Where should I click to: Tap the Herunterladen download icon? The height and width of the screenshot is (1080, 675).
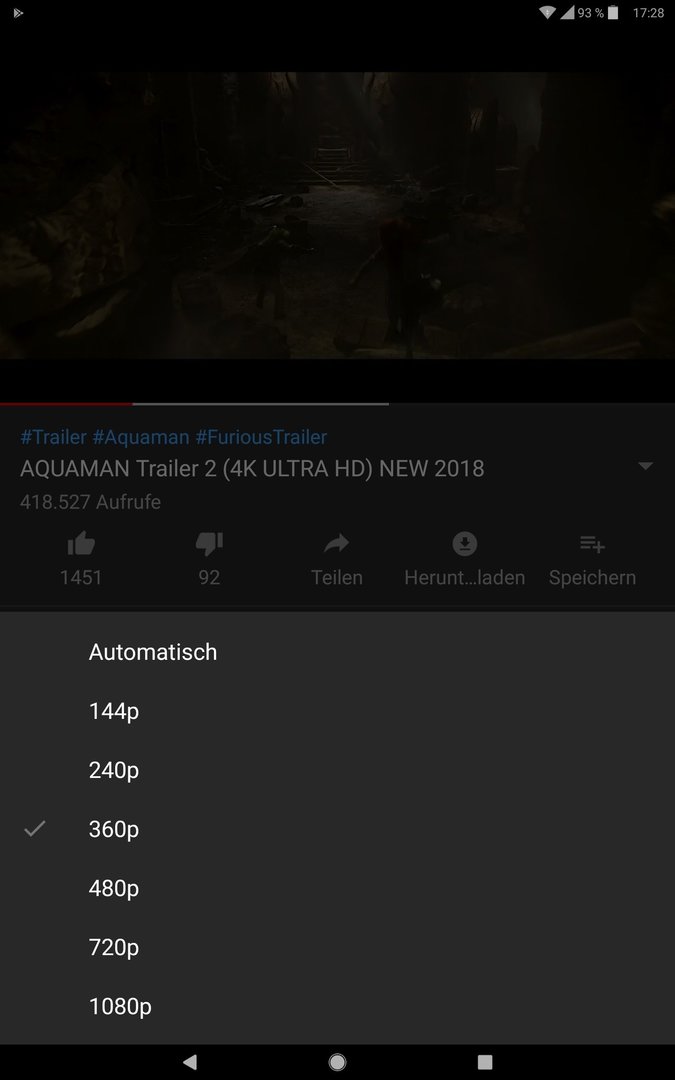point(465,544)
